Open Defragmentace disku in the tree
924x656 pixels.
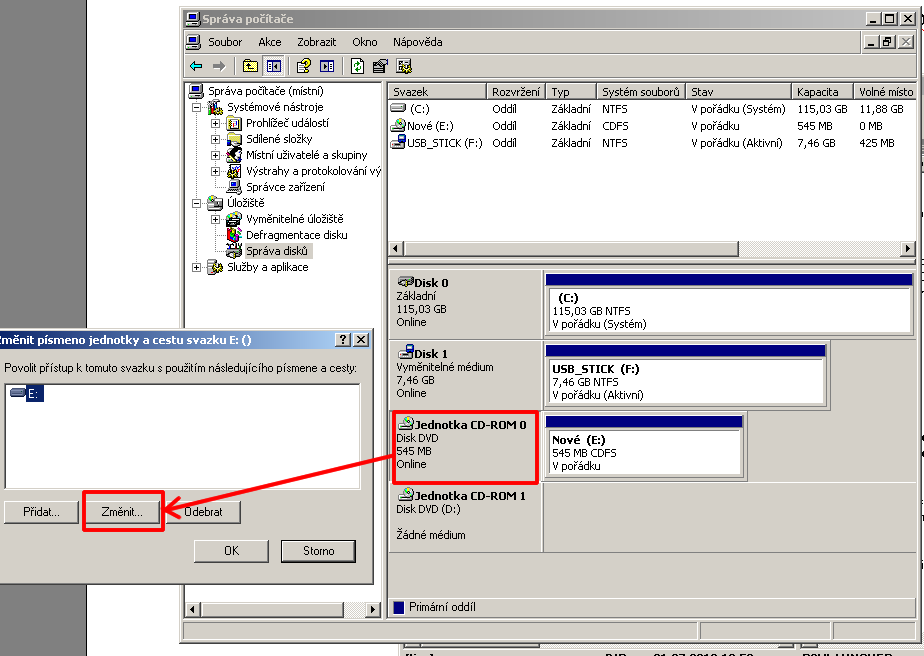tap(296, 235)
